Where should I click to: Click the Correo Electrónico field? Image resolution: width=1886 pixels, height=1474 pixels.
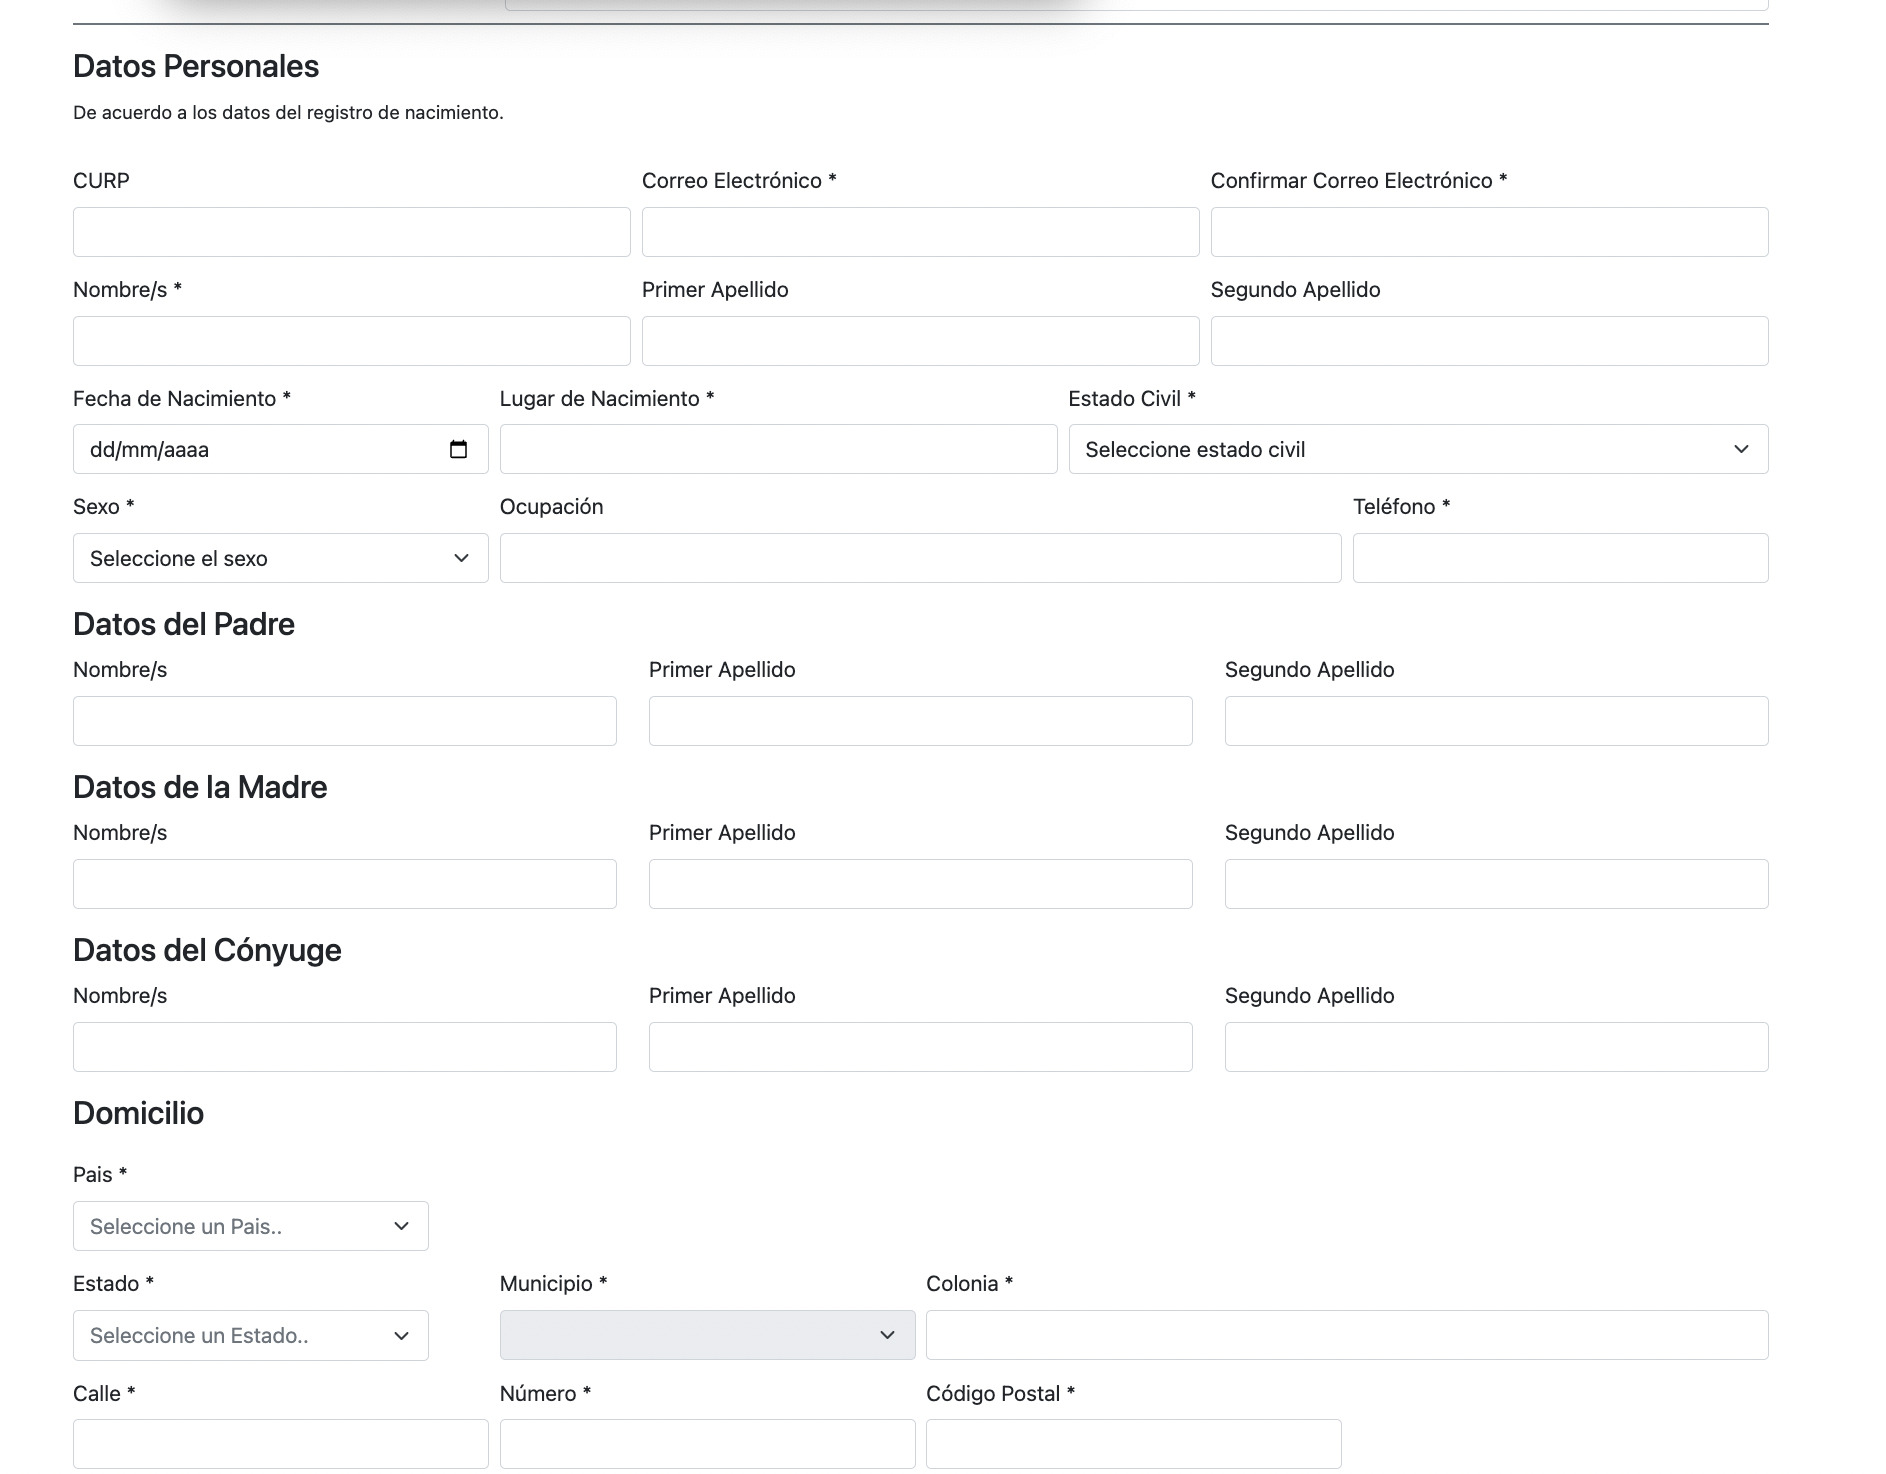(x=920, y=232)
